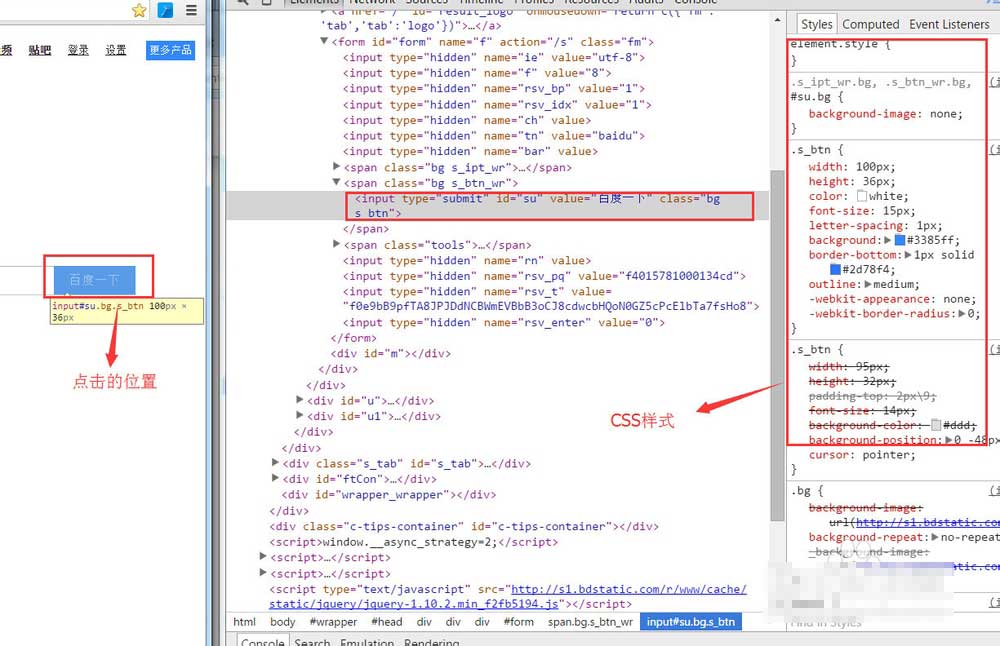Click the Elements panel scroll-up arrow
The width and height of the screenshot is (1000, 646).
(x=777, y=20)
